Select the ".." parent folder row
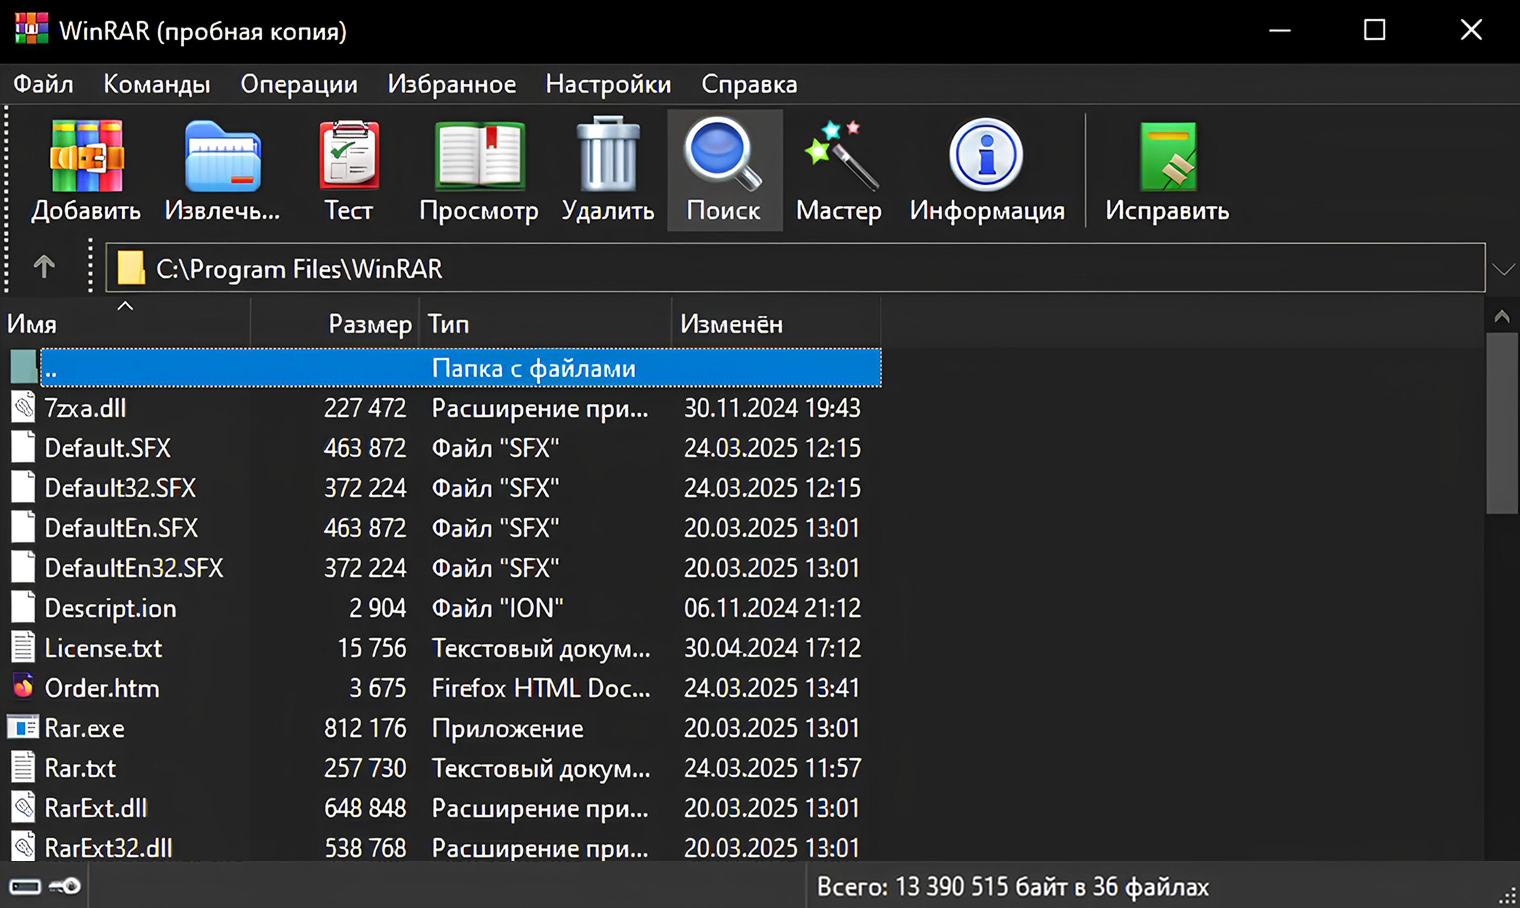The width and height of the screenshot is (1520, 908). click(461, 367)
